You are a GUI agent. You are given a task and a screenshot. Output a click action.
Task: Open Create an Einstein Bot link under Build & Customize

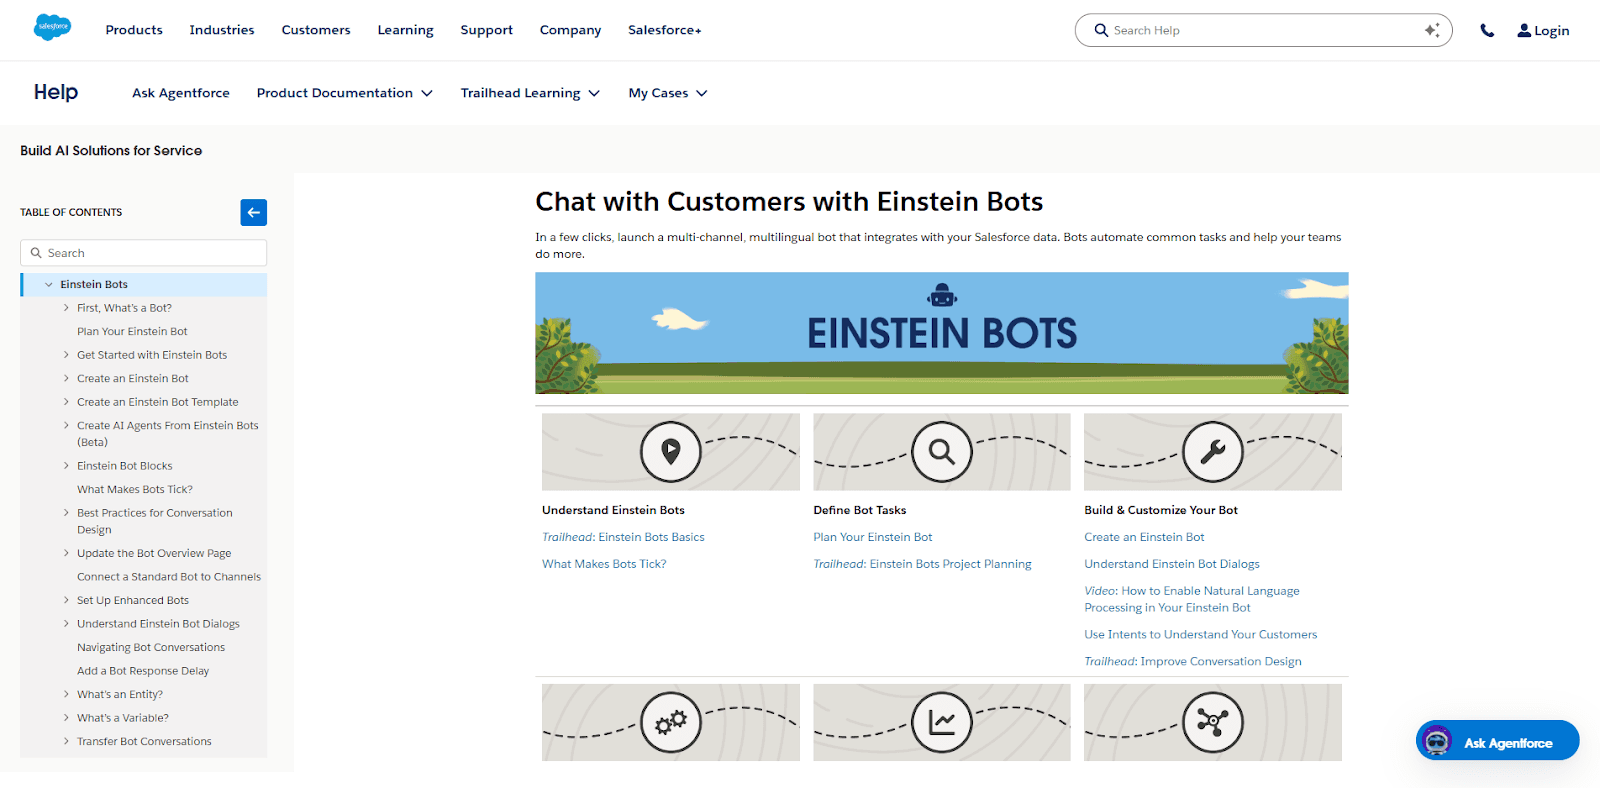[1144, 537]
